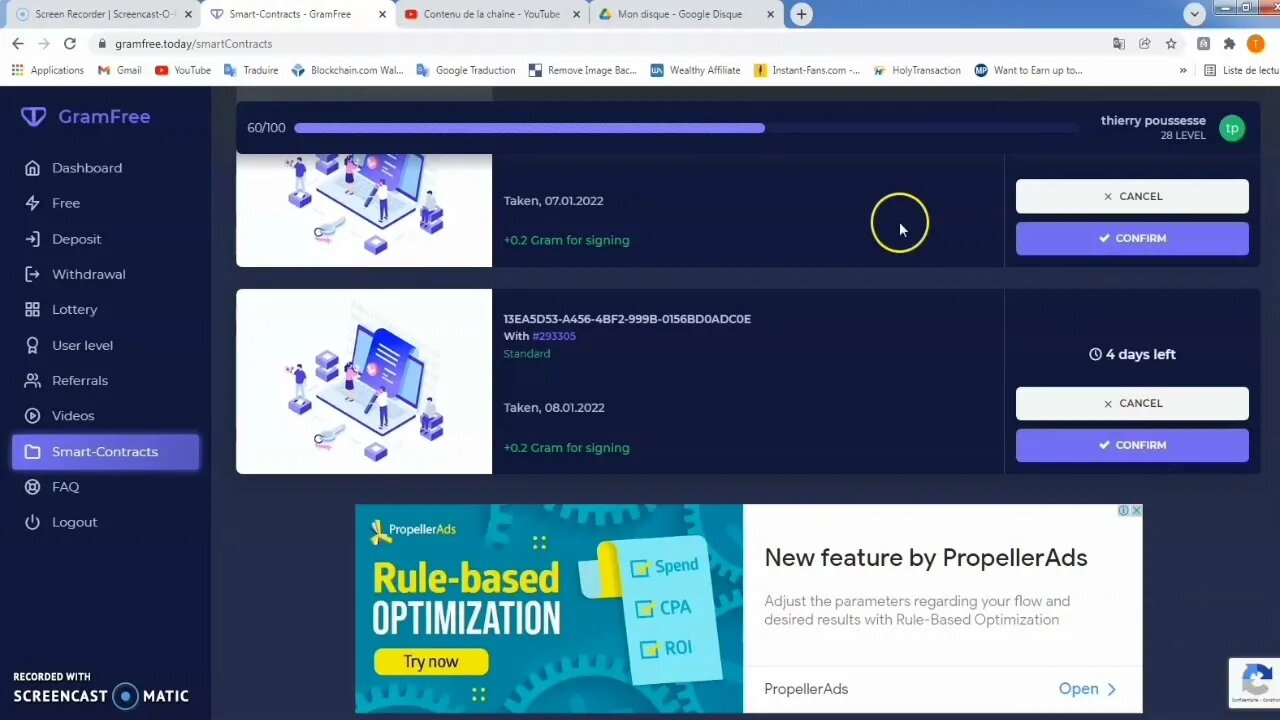
Task: Click the ad info icon on banner
Action: pos(1123,511)
